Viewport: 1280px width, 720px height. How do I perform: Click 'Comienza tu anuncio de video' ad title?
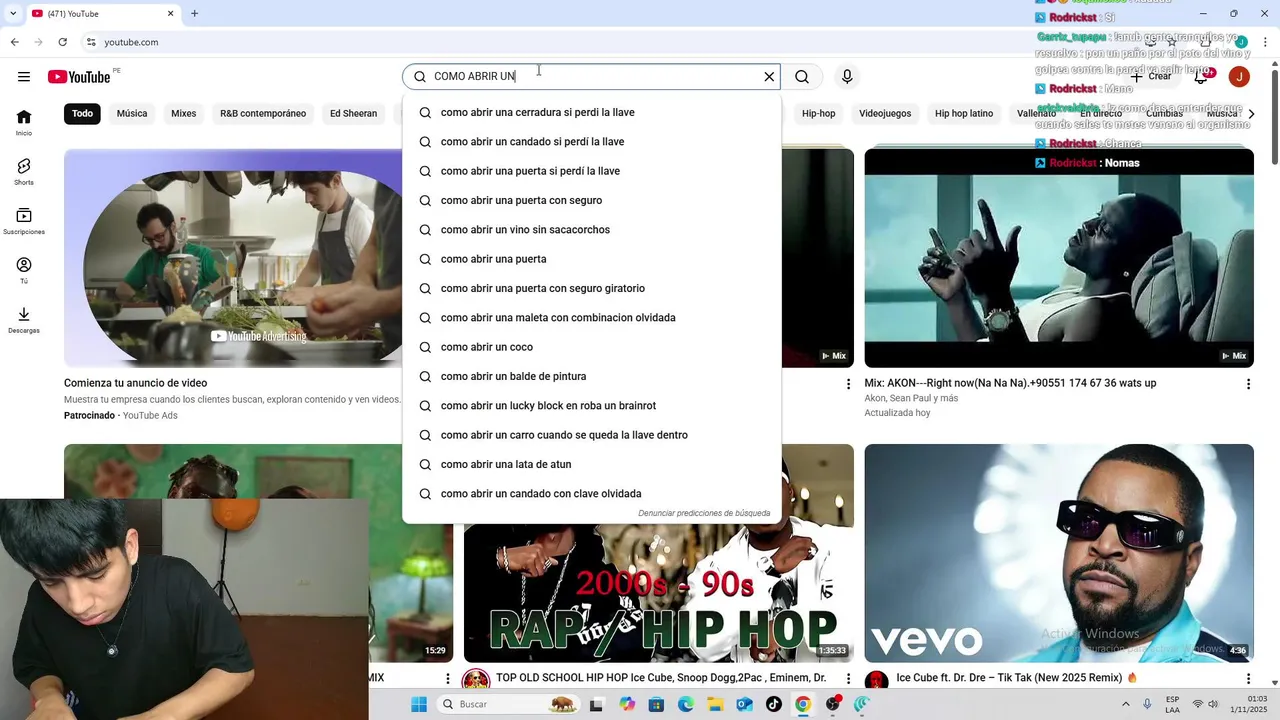tap(136, 383)
